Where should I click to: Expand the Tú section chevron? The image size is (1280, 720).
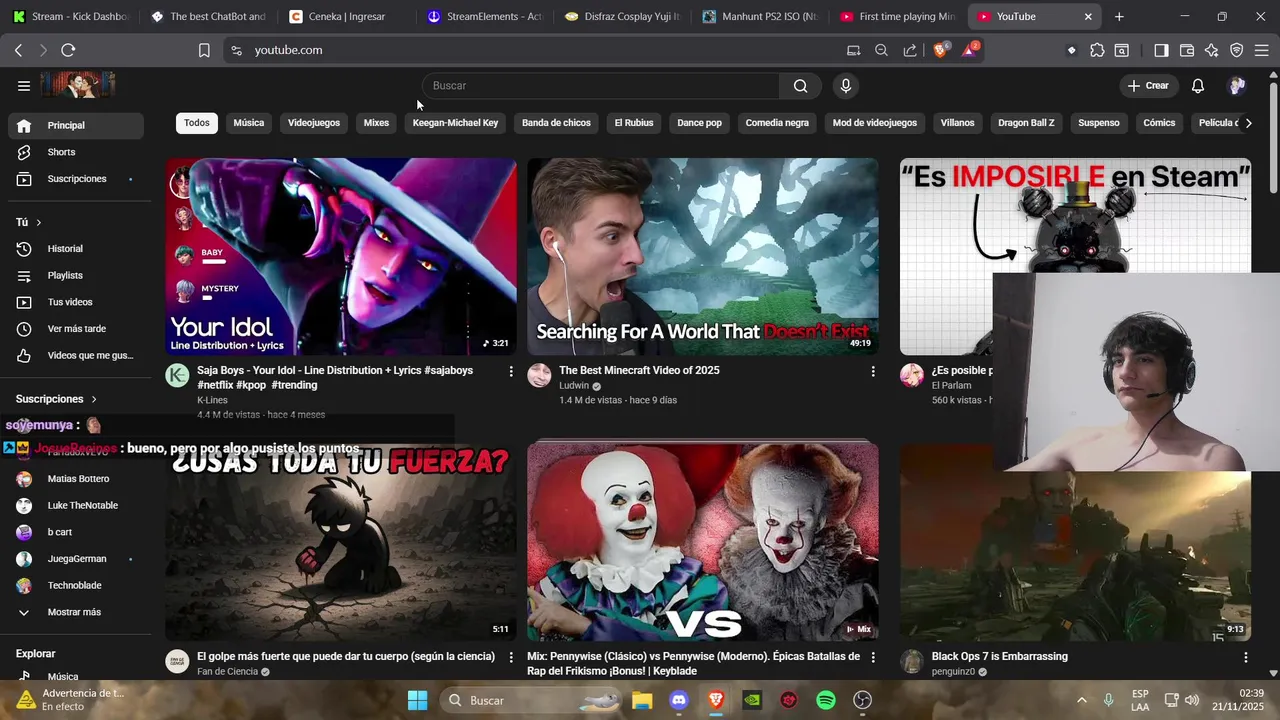click(39, 222)
